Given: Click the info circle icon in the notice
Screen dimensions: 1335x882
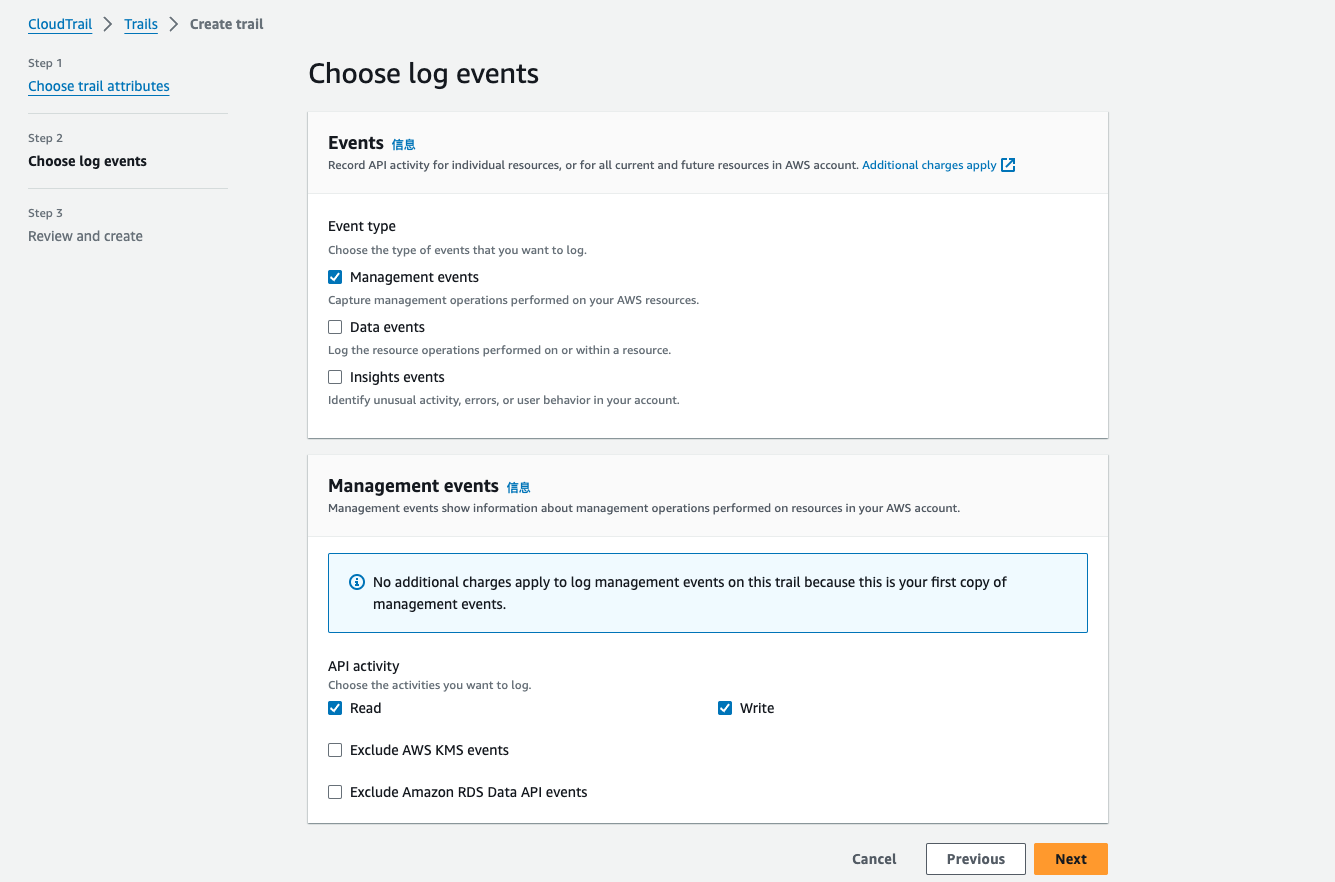Looking at the screenshot, I should (356, 582).
